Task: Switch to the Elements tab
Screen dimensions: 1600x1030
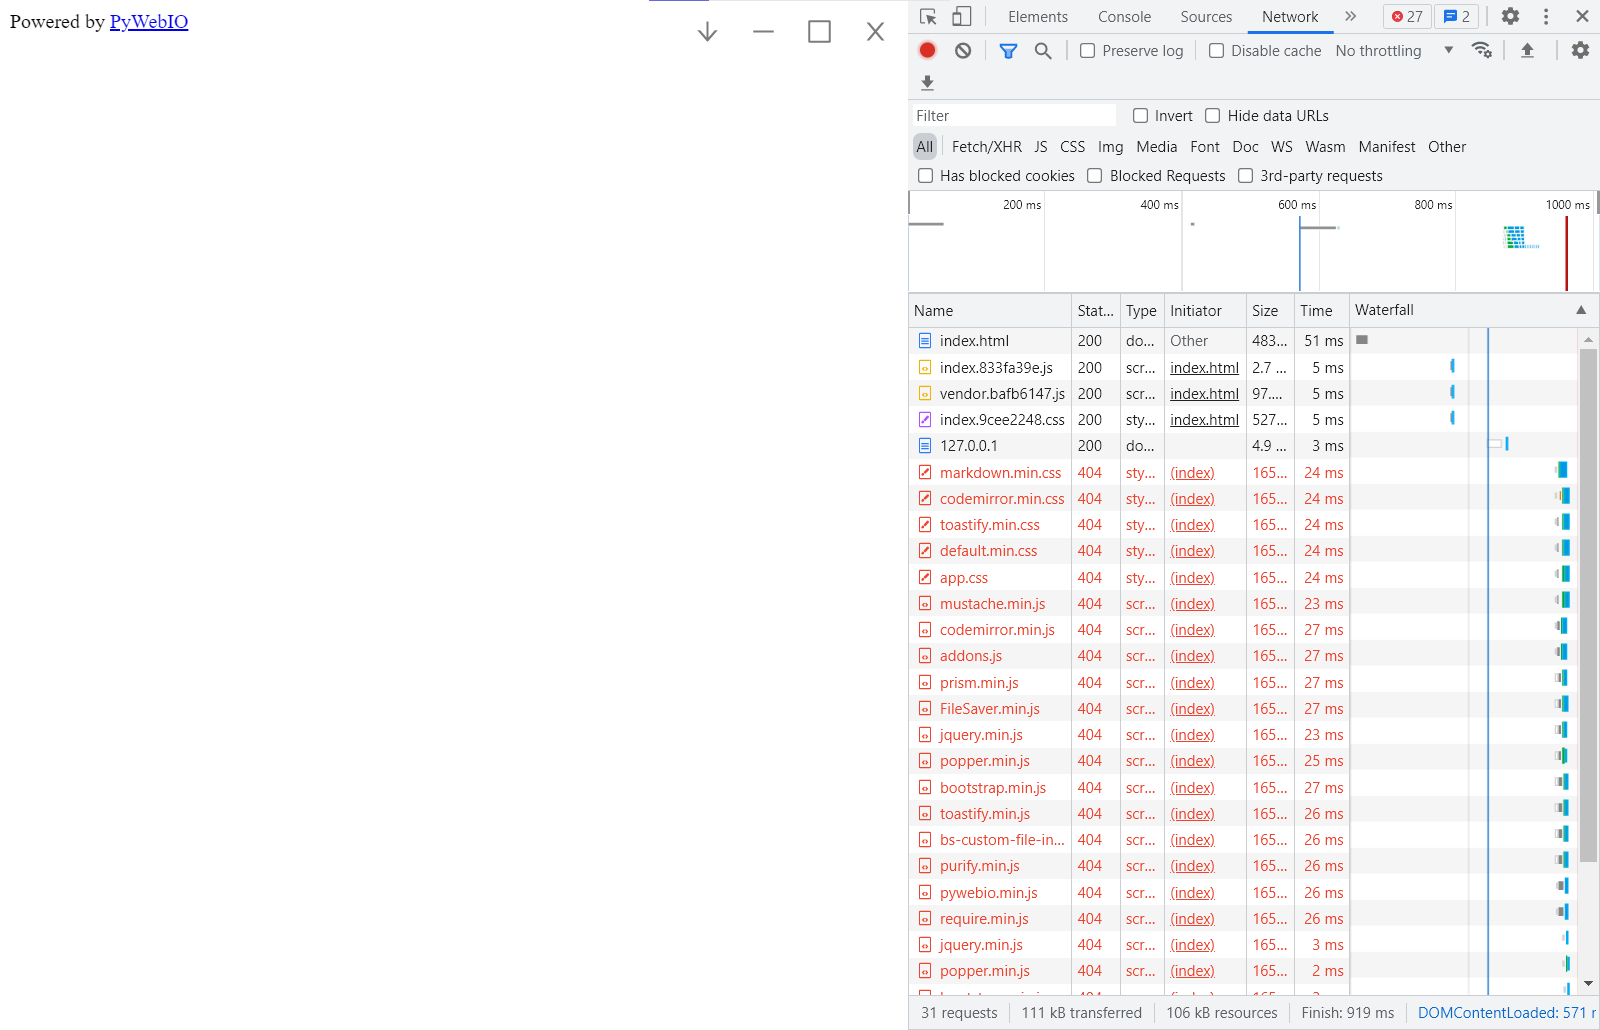Action: (1037, 16)
